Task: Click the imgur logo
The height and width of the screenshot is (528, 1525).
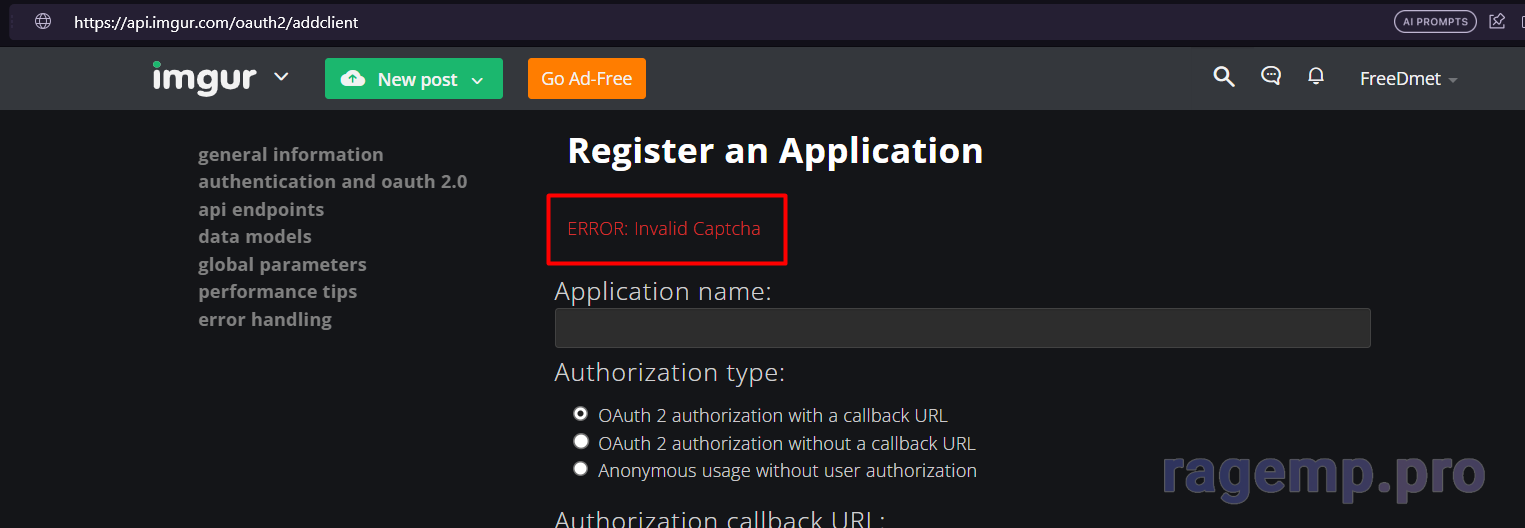Action: 204,78
